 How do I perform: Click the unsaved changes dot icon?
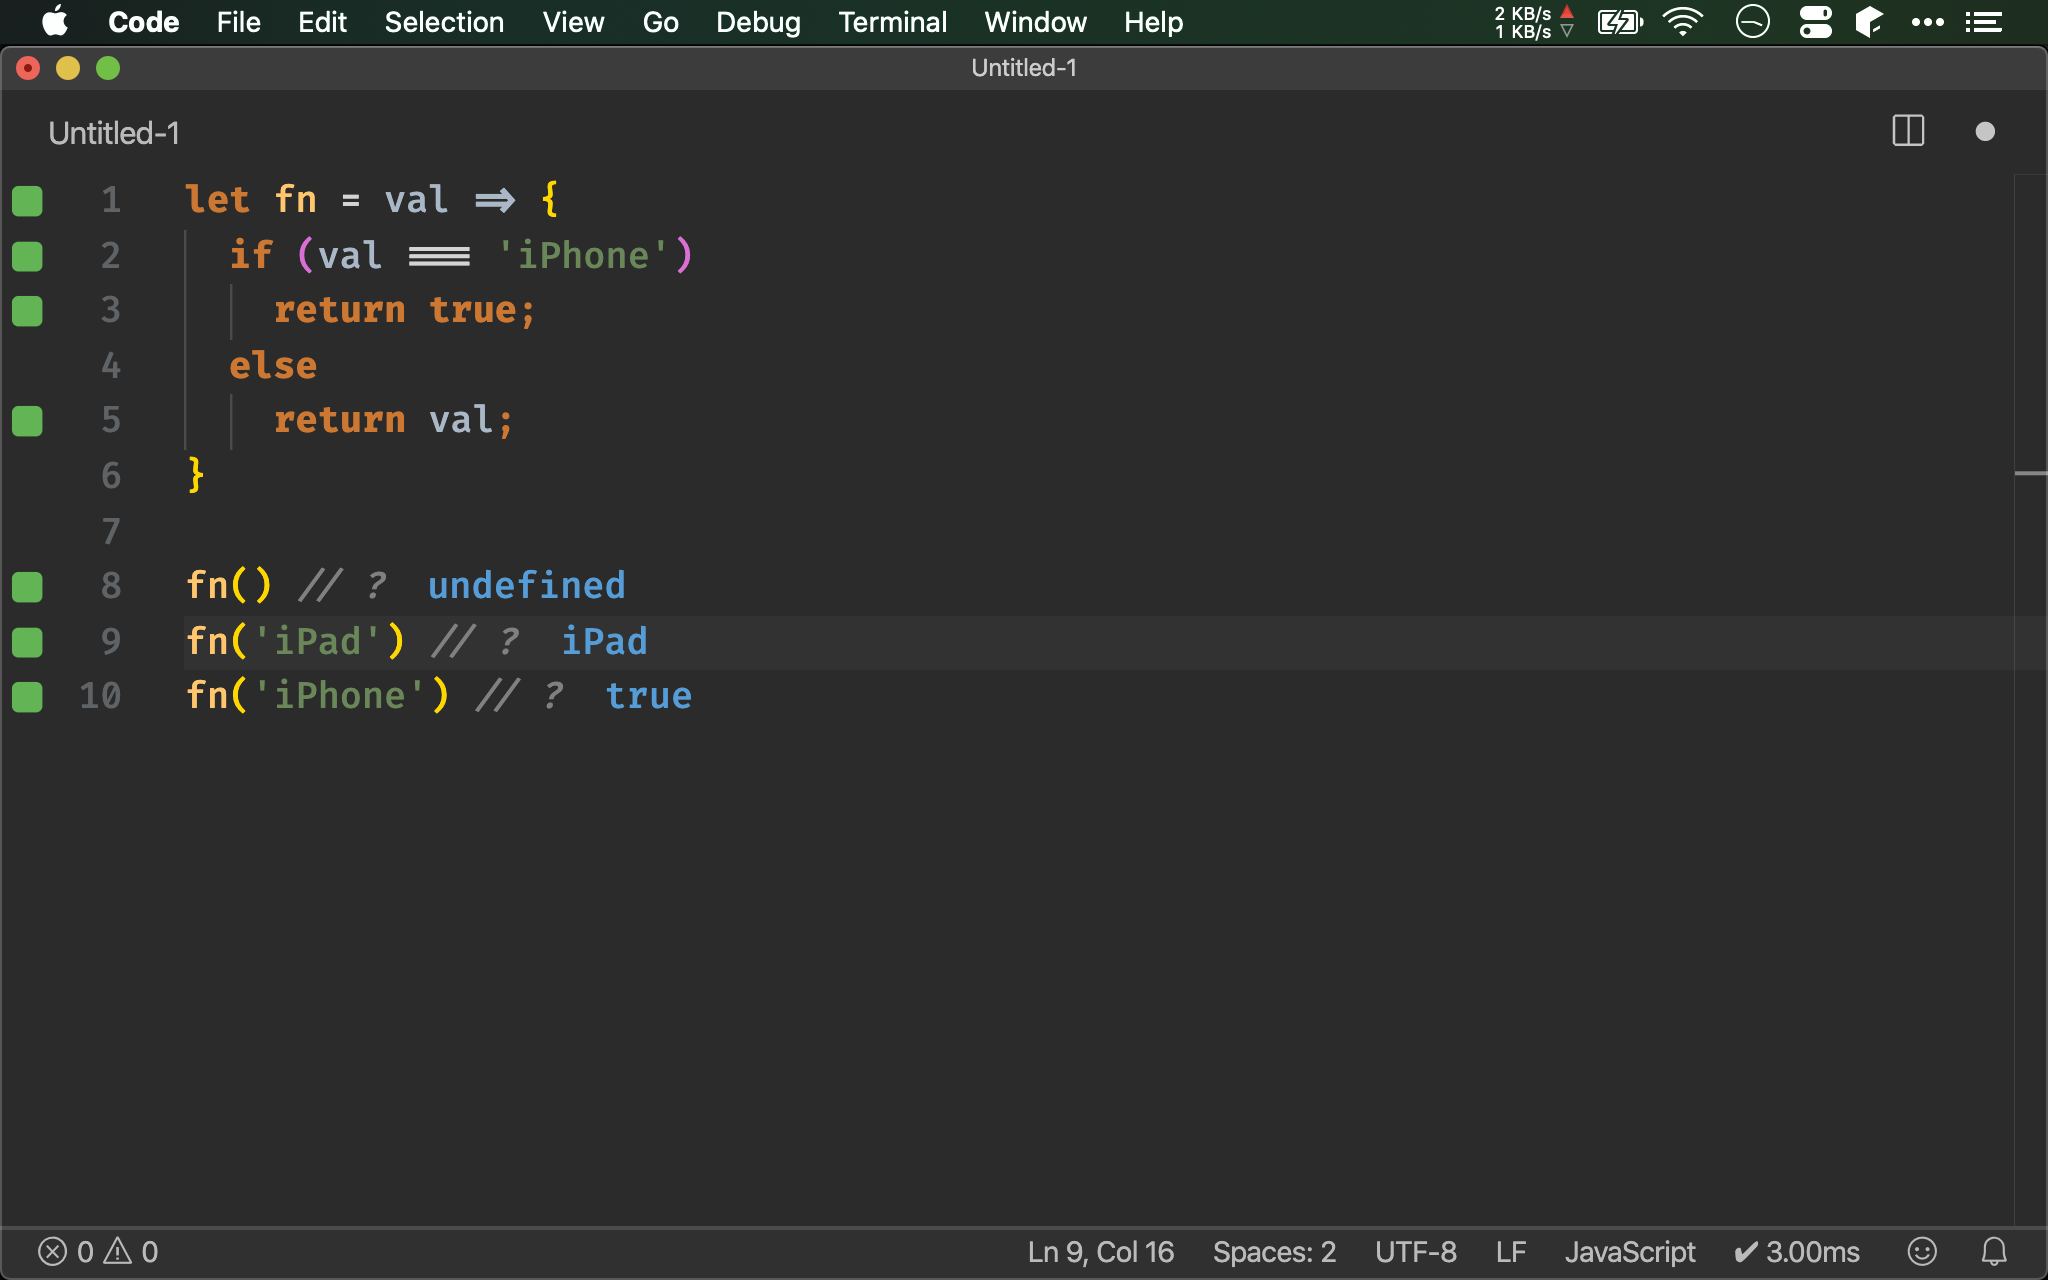point(1985,132)
